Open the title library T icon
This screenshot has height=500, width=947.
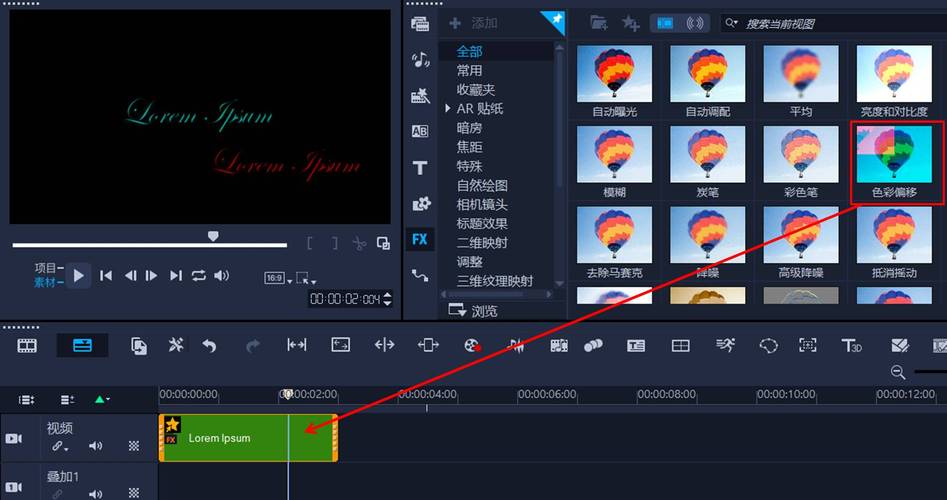click(x=420, y=168)
